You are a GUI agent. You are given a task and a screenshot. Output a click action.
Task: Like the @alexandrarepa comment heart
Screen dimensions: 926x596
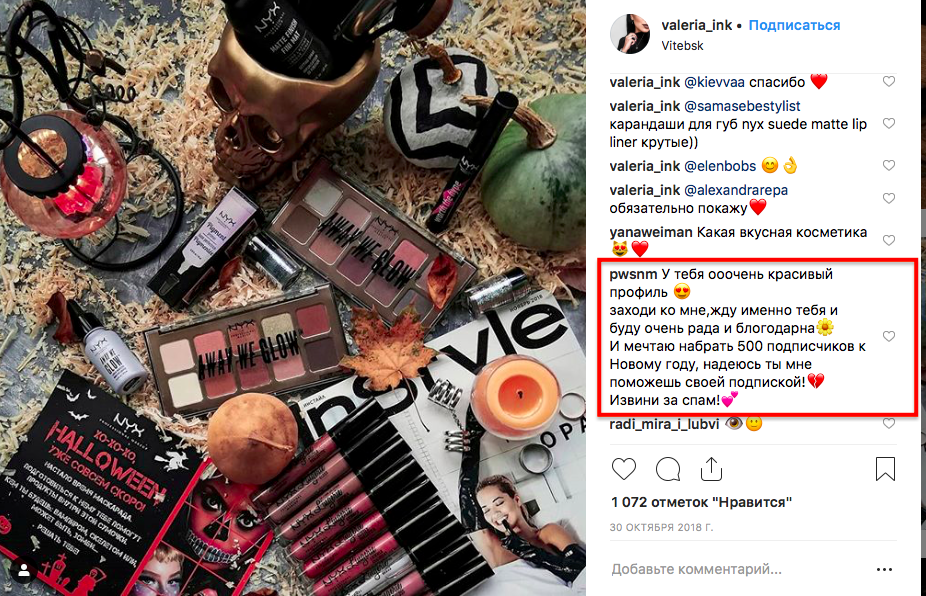[x=889, y=198]
